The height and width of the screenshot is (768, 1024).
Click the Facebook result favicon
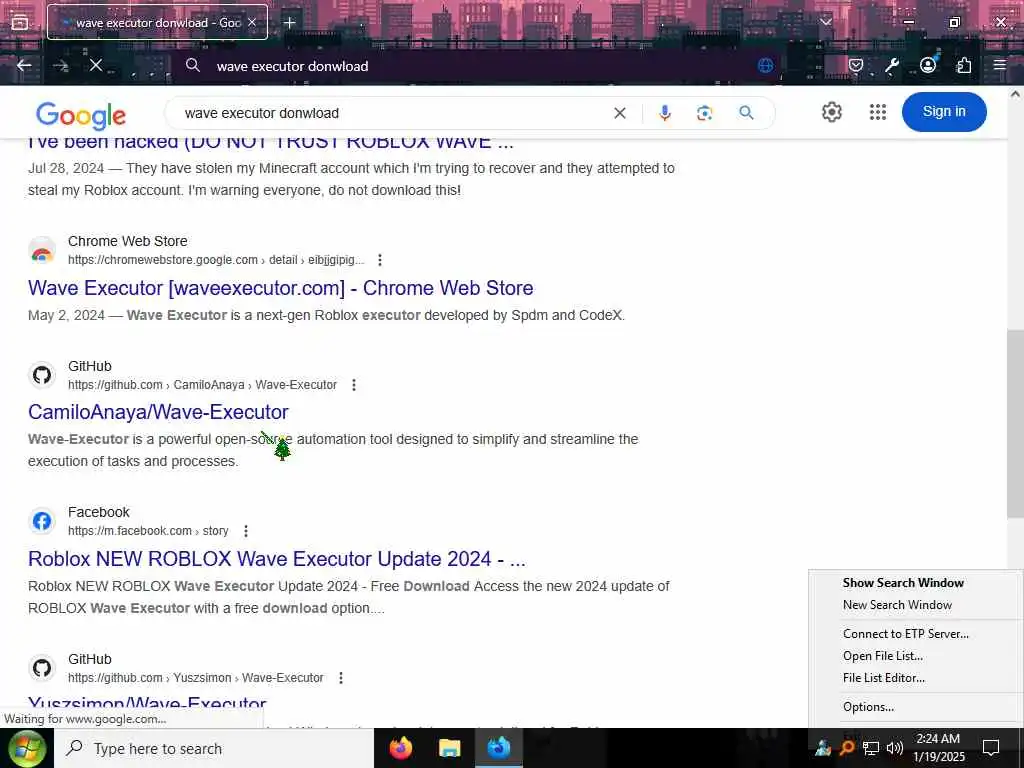42,521
